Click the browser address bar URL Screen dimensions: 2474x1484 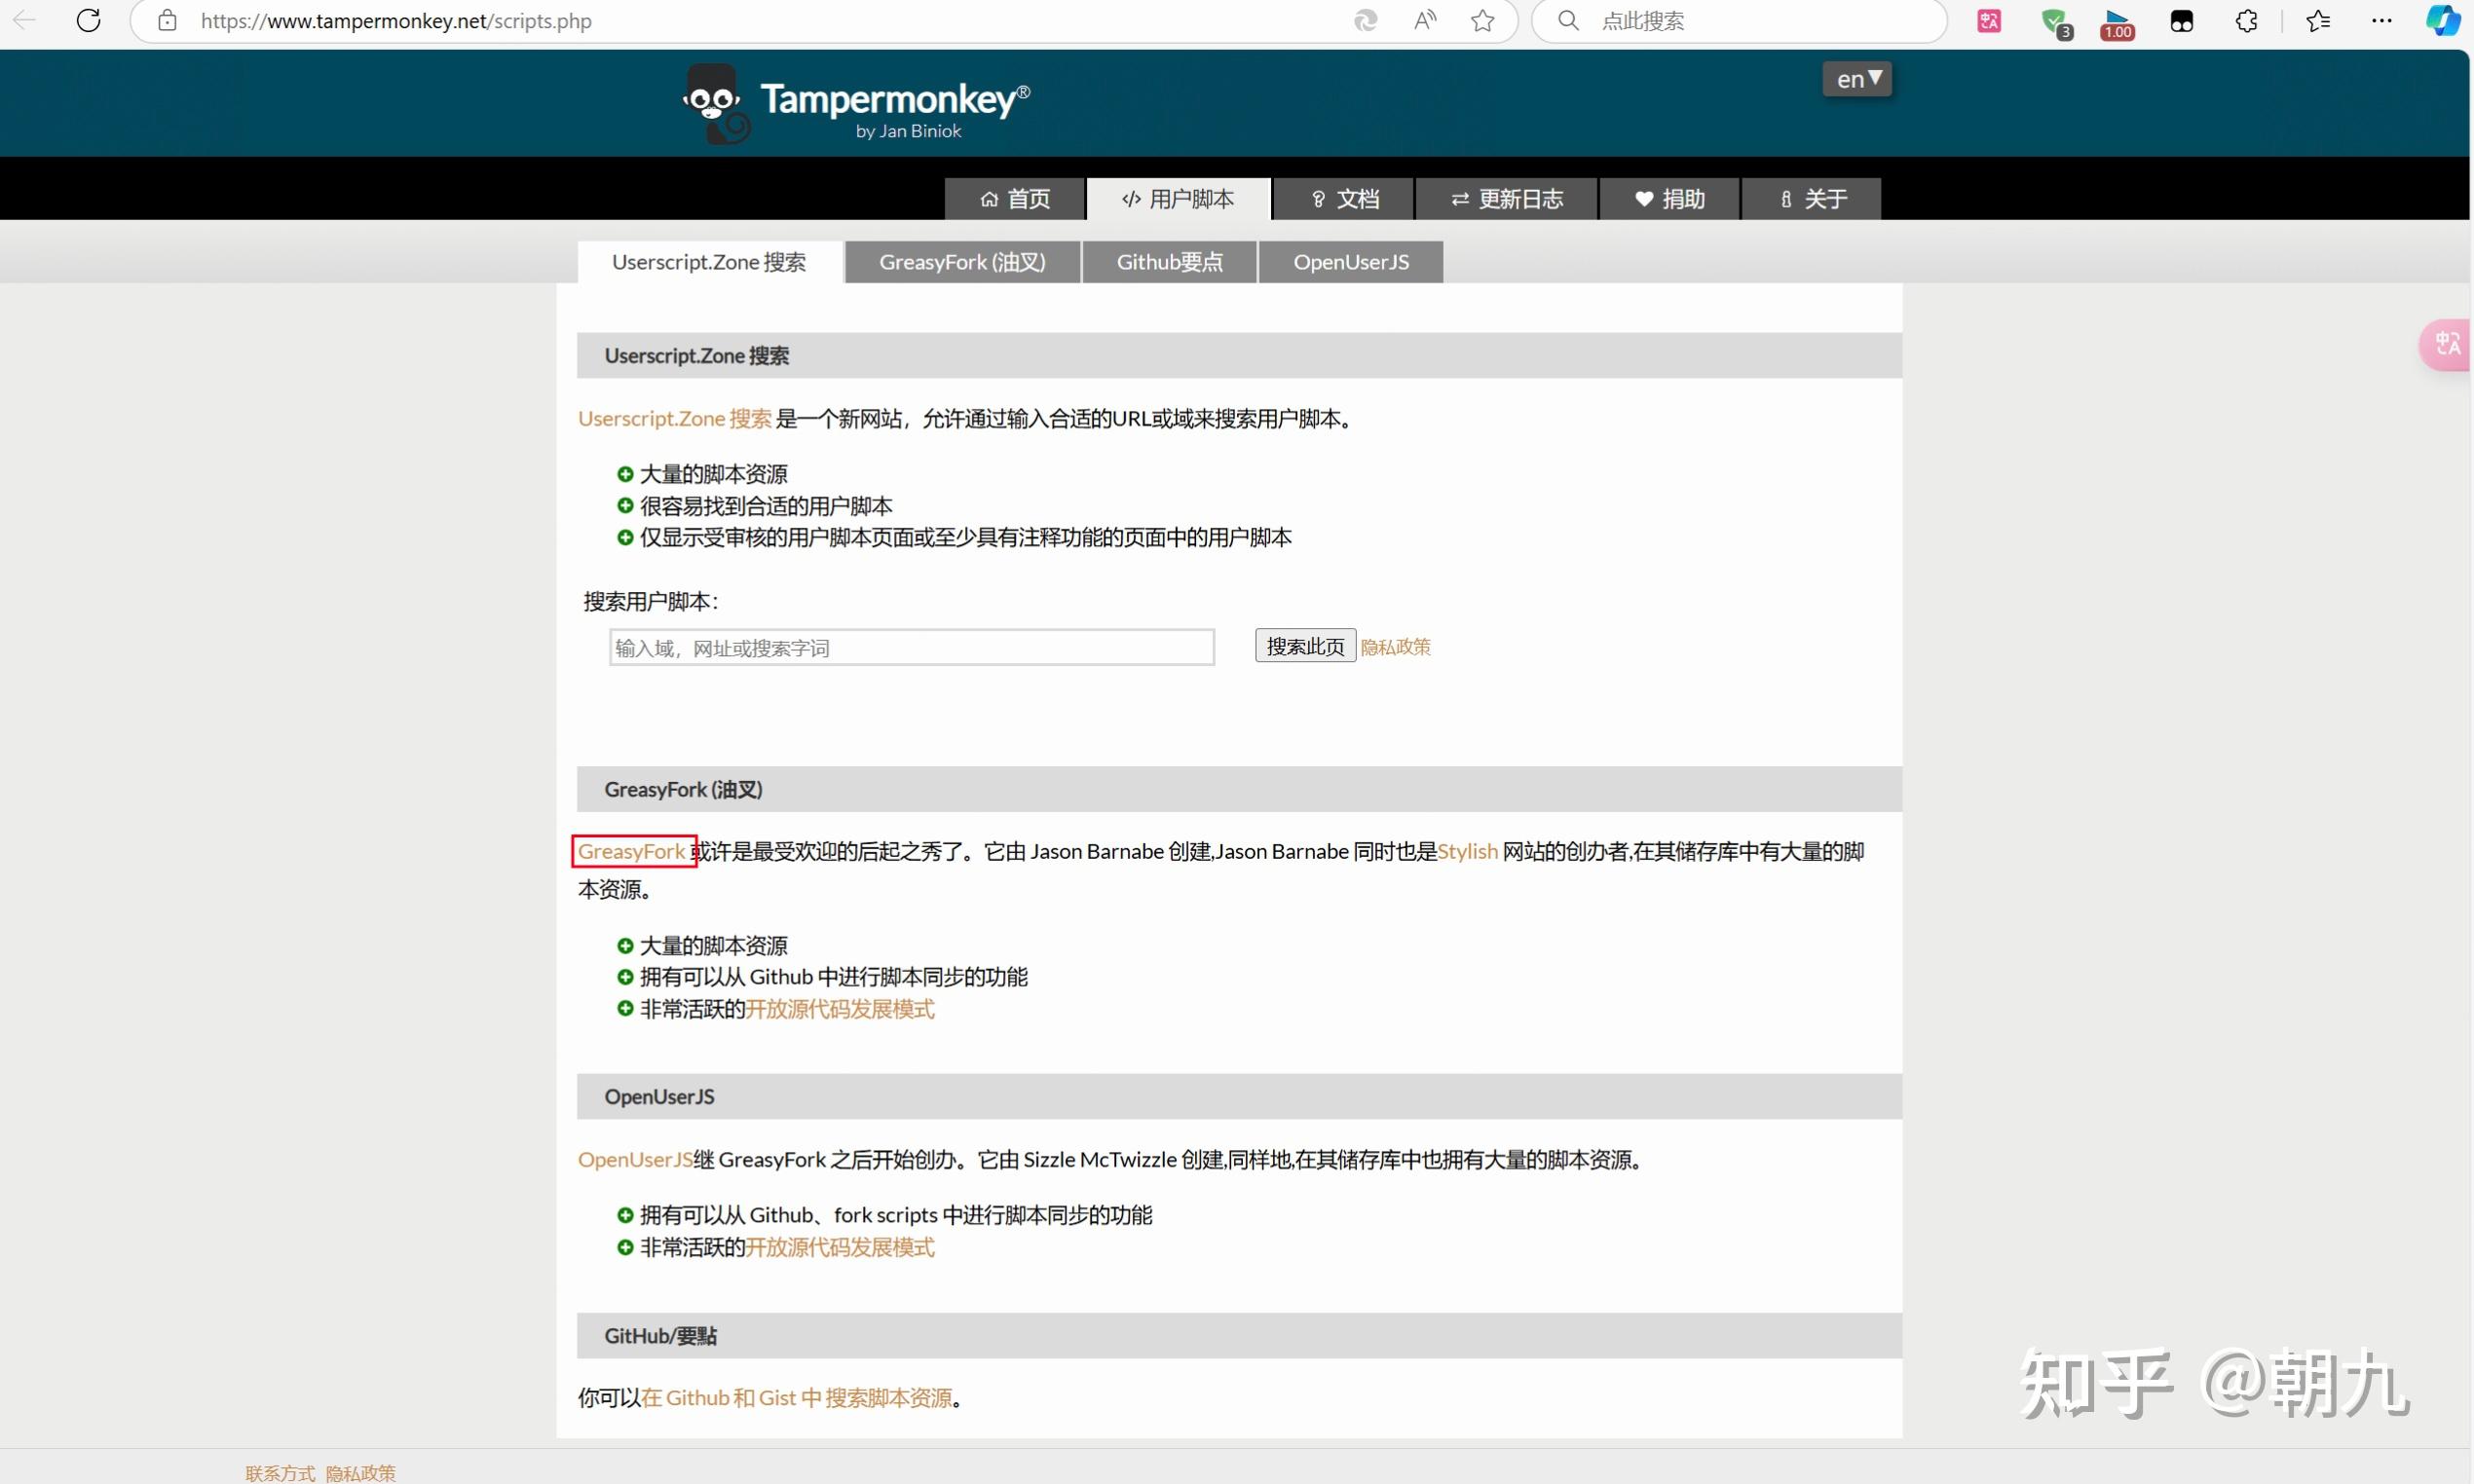point(396,21)
